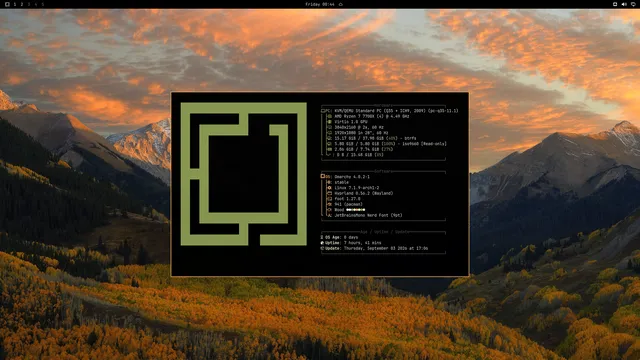Viewport: 640px width, 360px height.
Task: Switch to workspace 5
Action: 42,4
